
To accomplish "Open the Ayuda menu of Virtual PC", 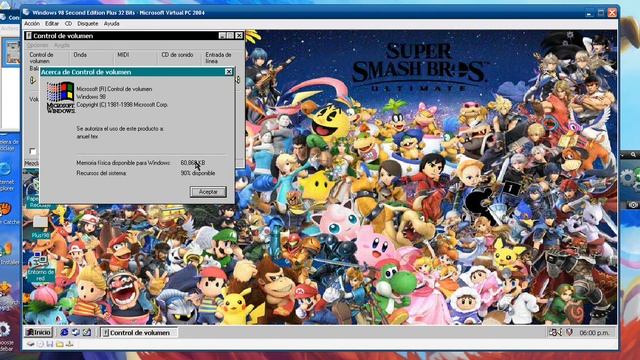I will [x=111, y=24].
